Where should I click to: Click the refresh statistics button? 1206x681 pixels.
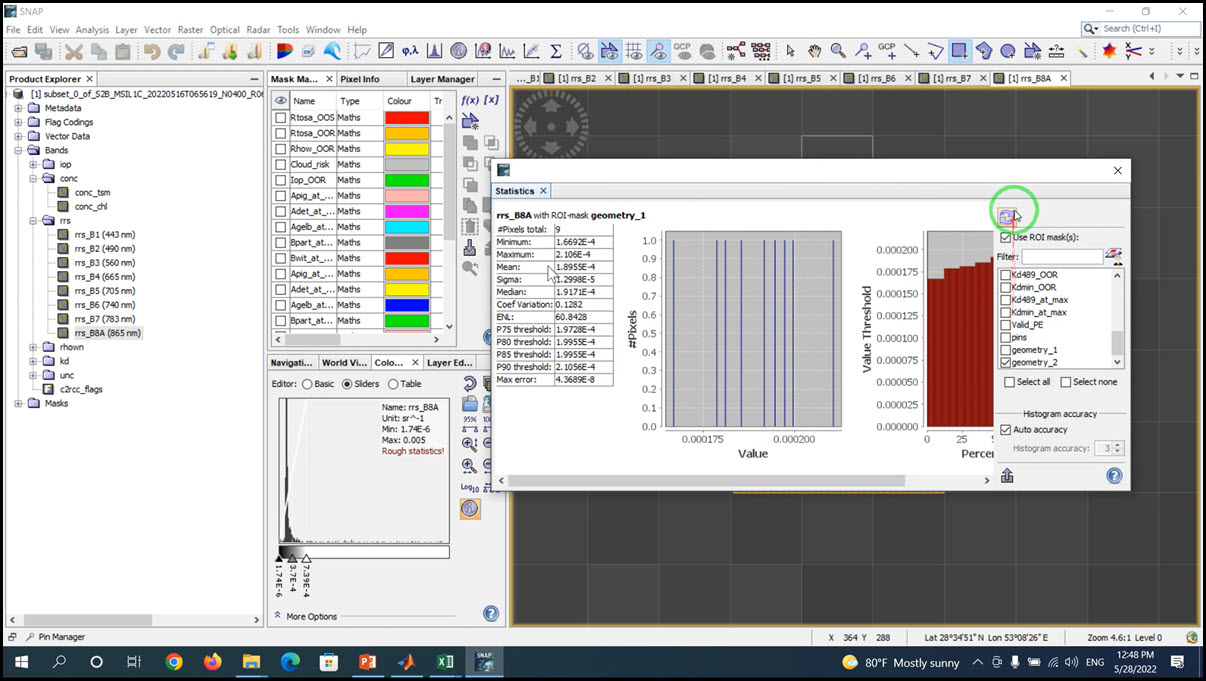coord(1007,216)
